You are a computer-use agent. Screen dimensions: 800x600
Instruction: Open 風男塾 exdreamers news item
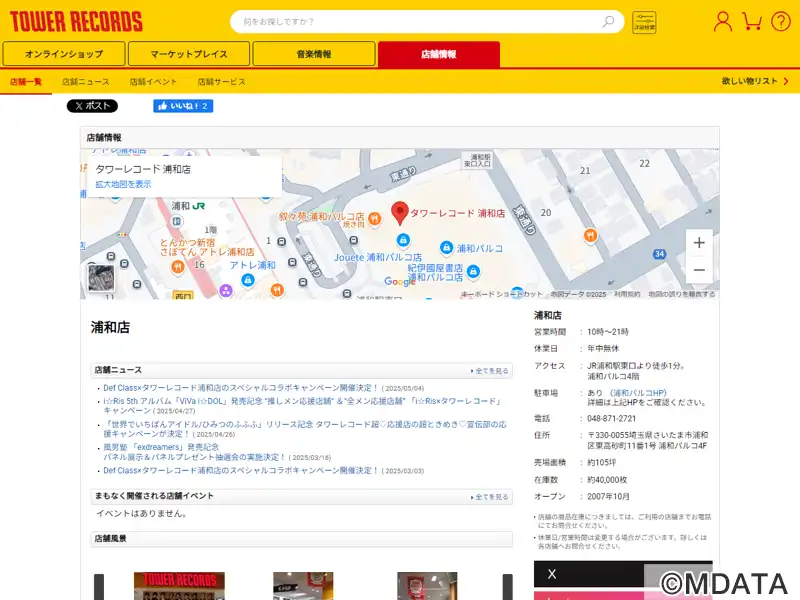(x=194, y=452)
